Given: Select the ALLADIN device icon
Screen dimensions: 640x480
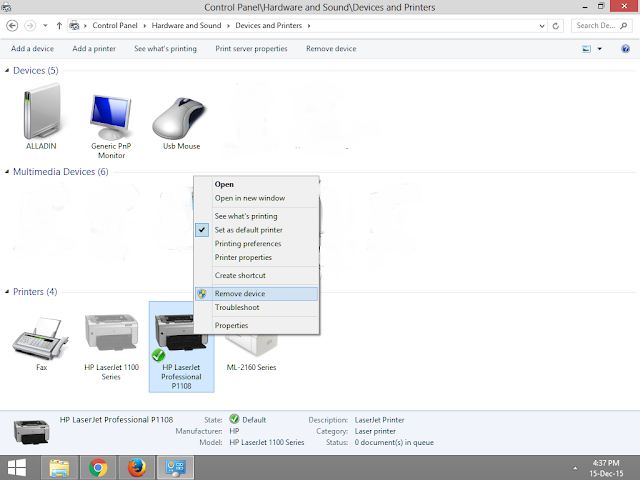Looking at the screenshot, I should coord(41,111).
